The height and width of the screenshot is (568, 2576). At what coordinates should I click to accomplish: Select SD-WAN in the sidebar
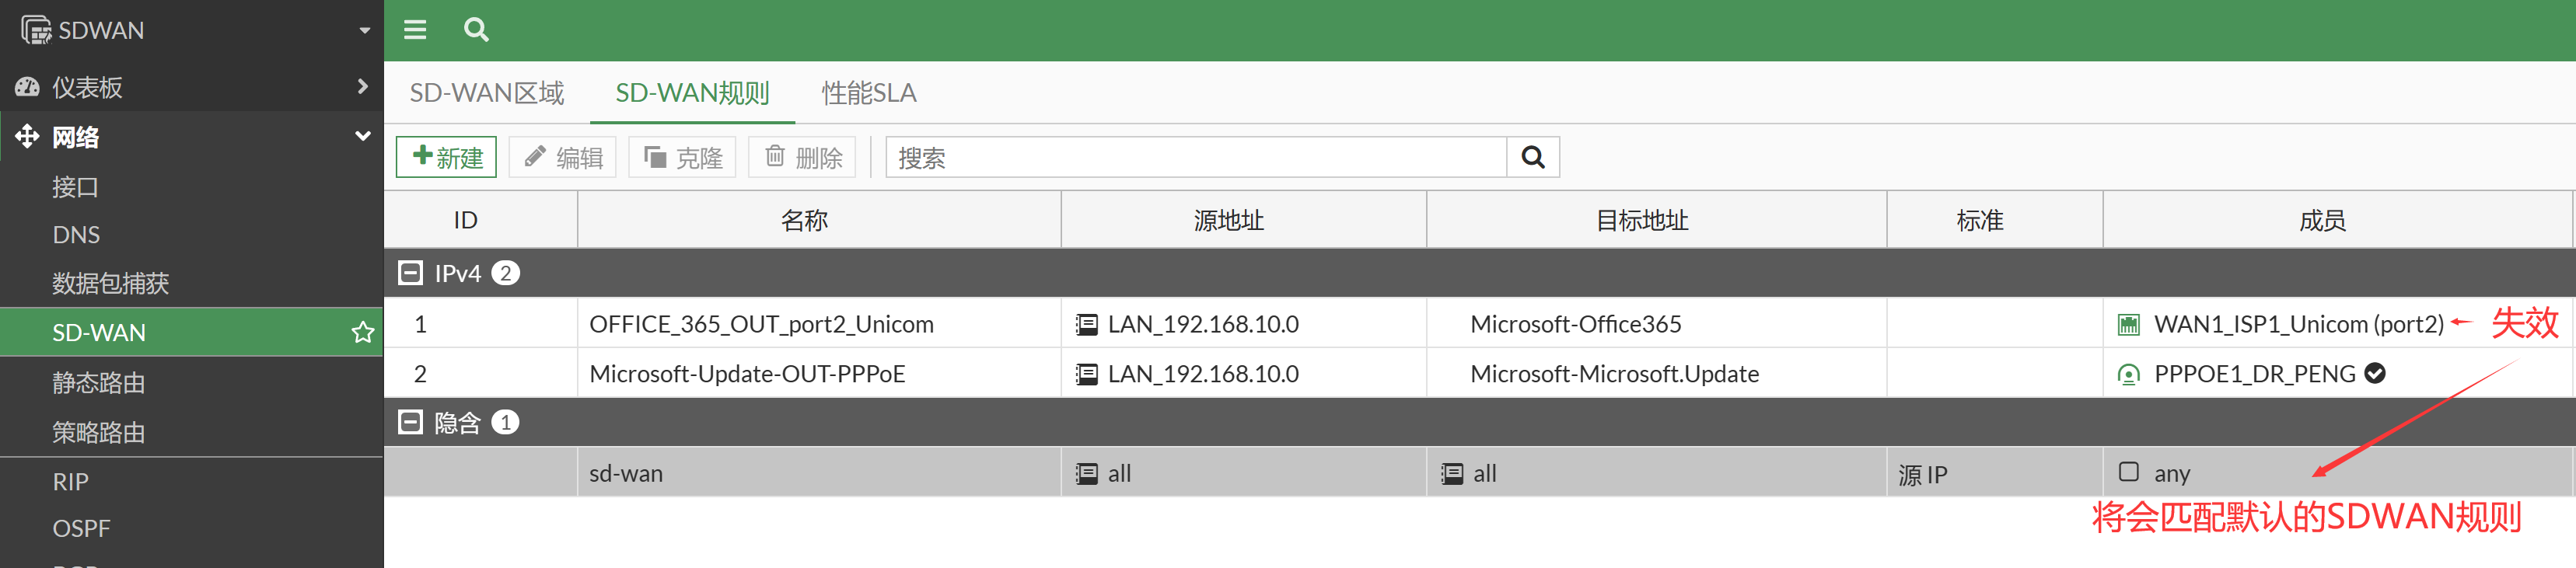191,332
